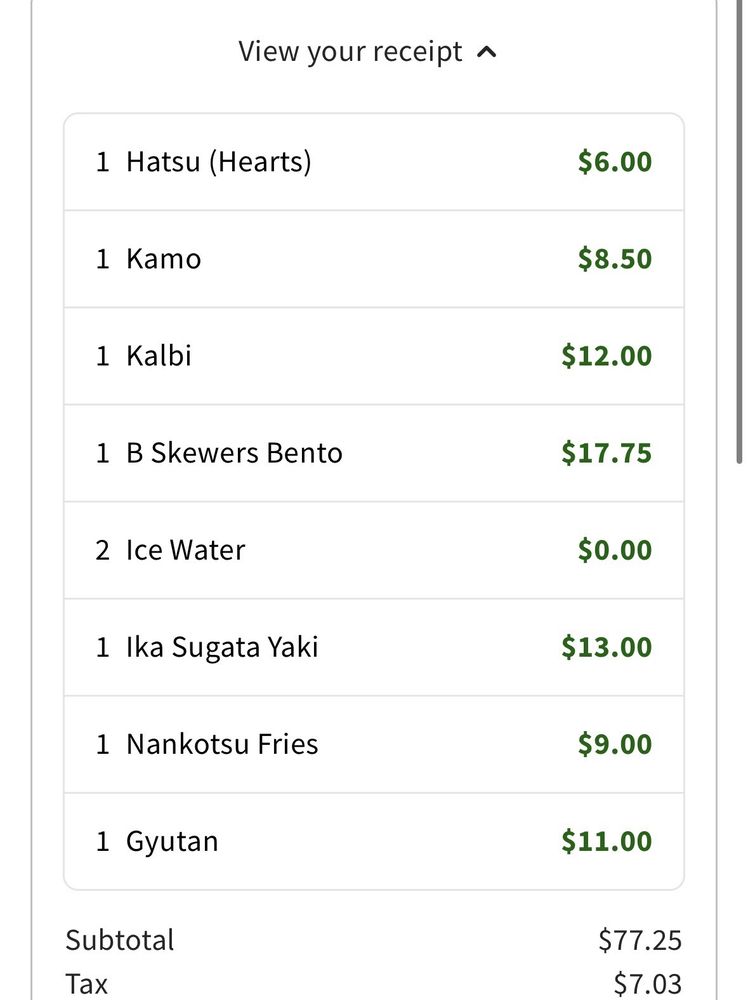The height and width of the screenshot is (1000, 748).
Task: Click the View your receipt label
Action: (350, 52)
